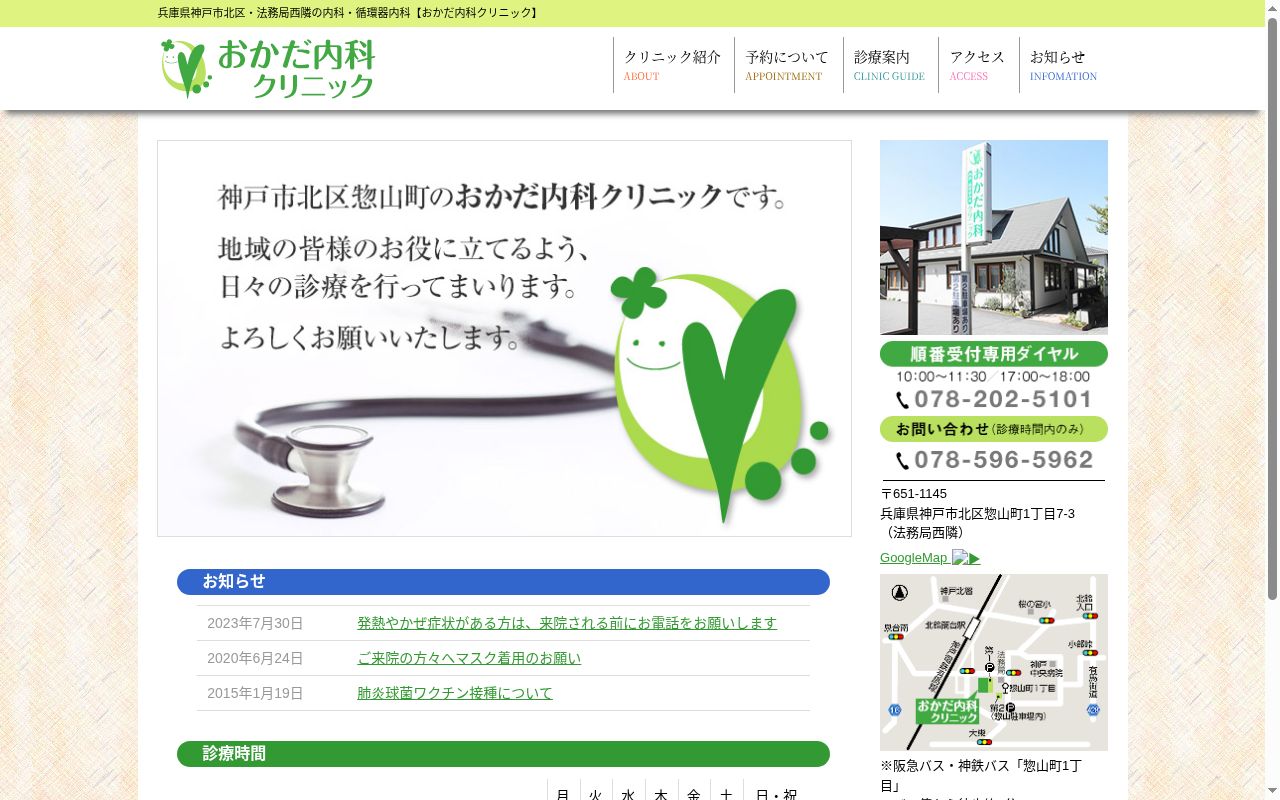
Task: Open the お知らせ INFORMATION menu
Action: coord(1064,65)
